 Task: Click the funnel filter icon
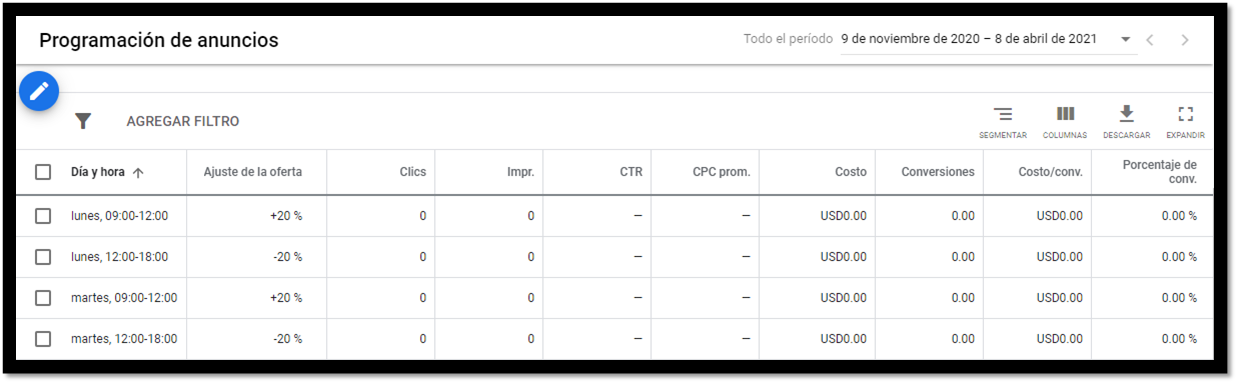tap(83, 121)
